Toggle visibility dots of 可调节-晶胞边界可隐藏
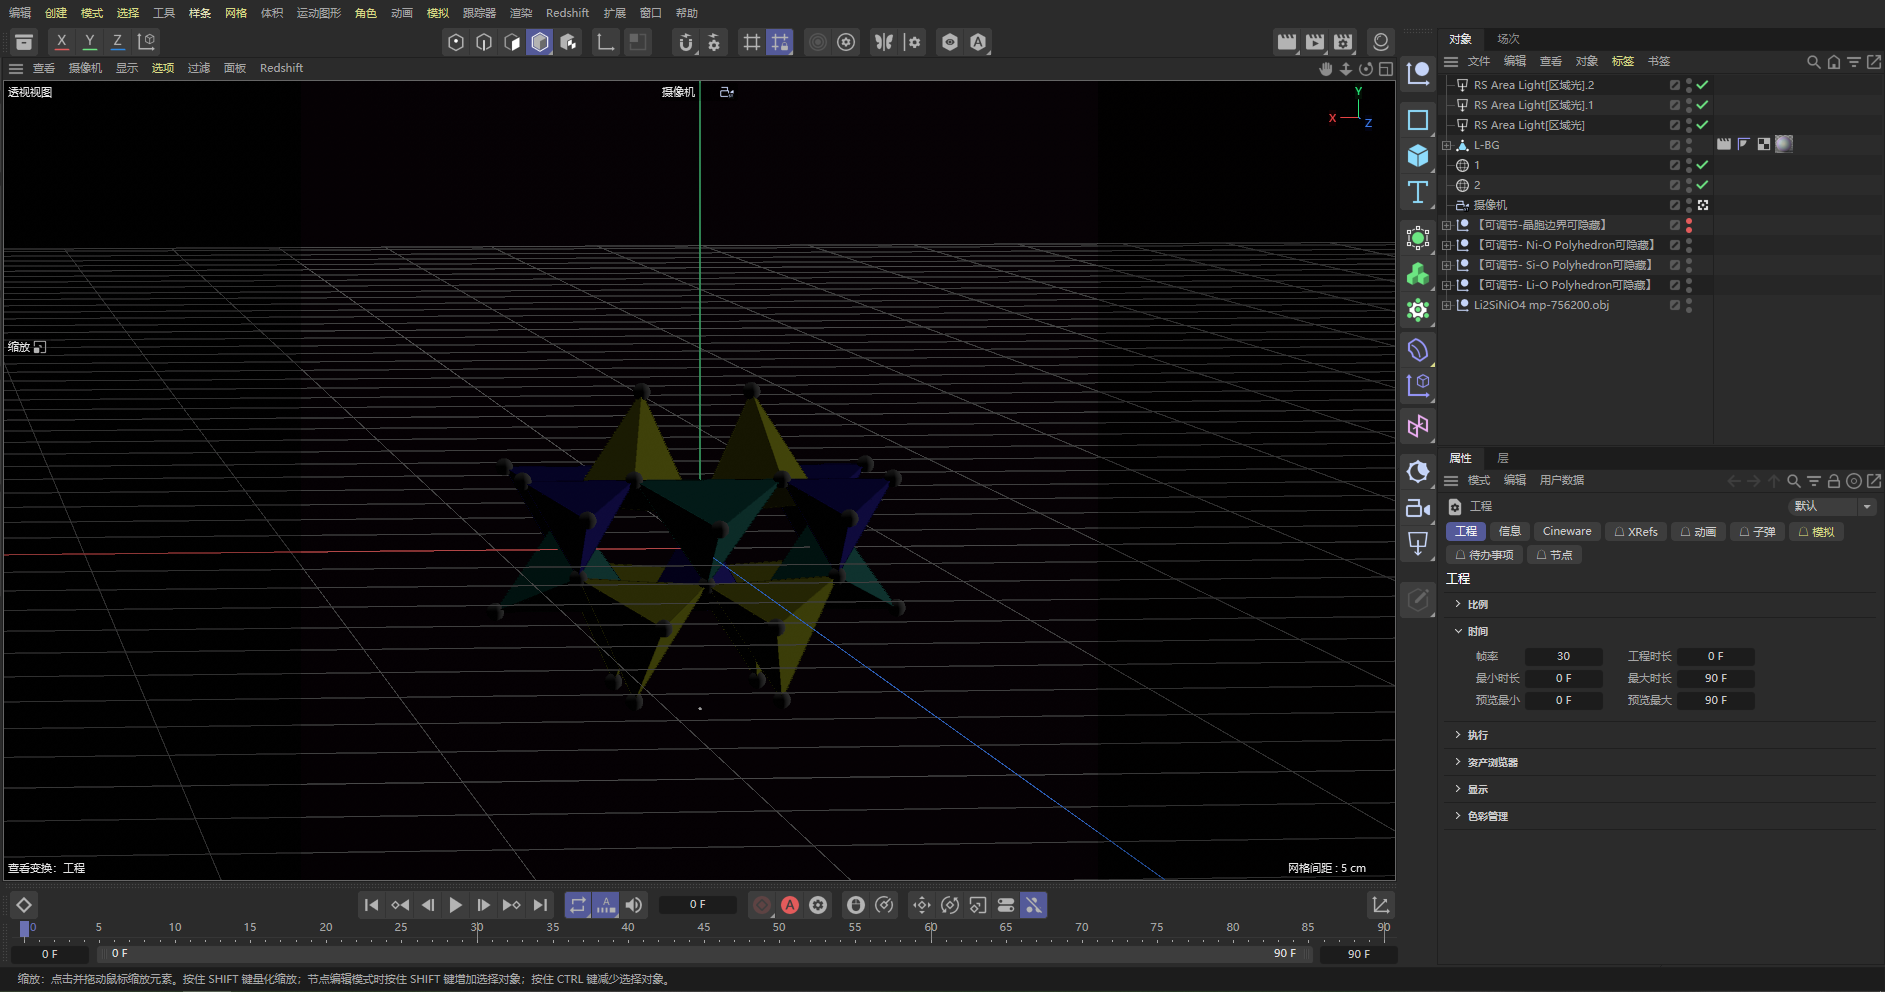This screenshot has height=992, width=1885. (1689, 225)
